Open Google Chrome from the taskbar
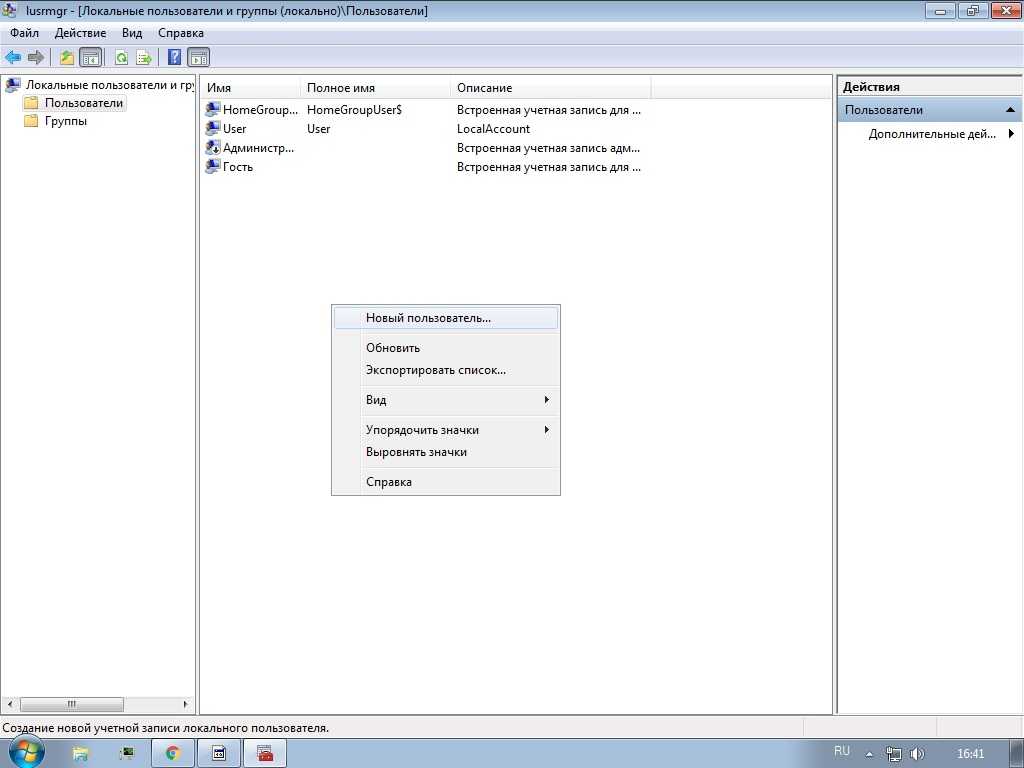1024x768 pixels. (x=173, y=753)
